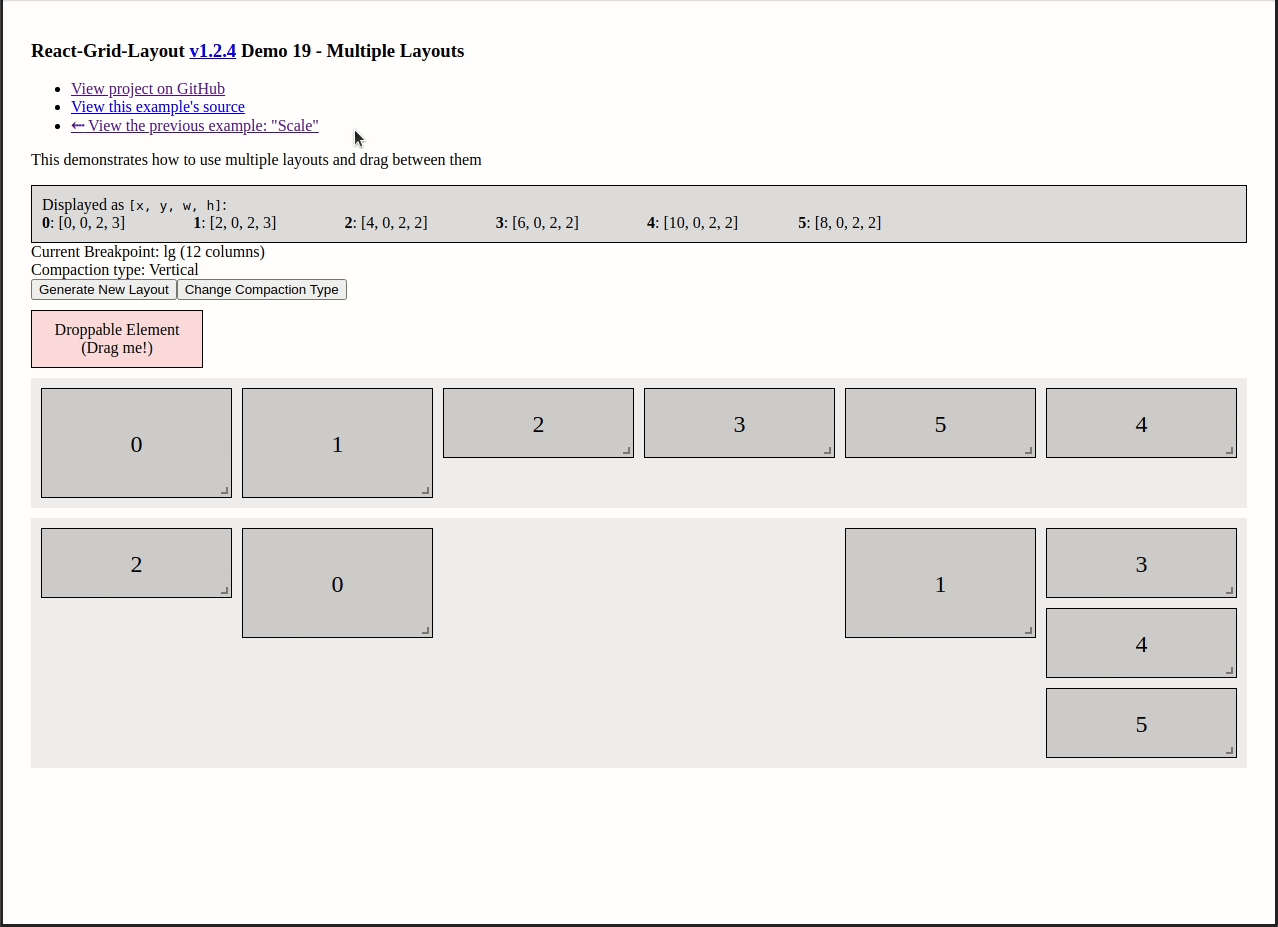
Task: Open the v1.2.4 version link
Action: click(212, 51)
